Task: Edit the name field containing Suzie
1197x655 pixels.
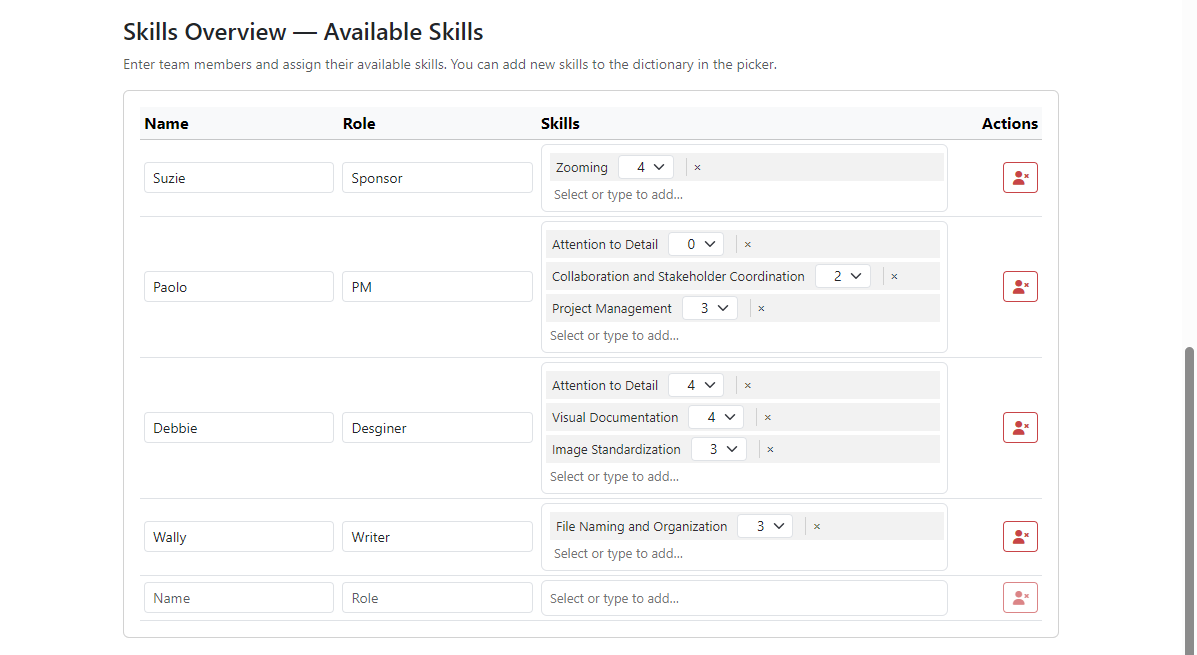Action: pos(239,178)
